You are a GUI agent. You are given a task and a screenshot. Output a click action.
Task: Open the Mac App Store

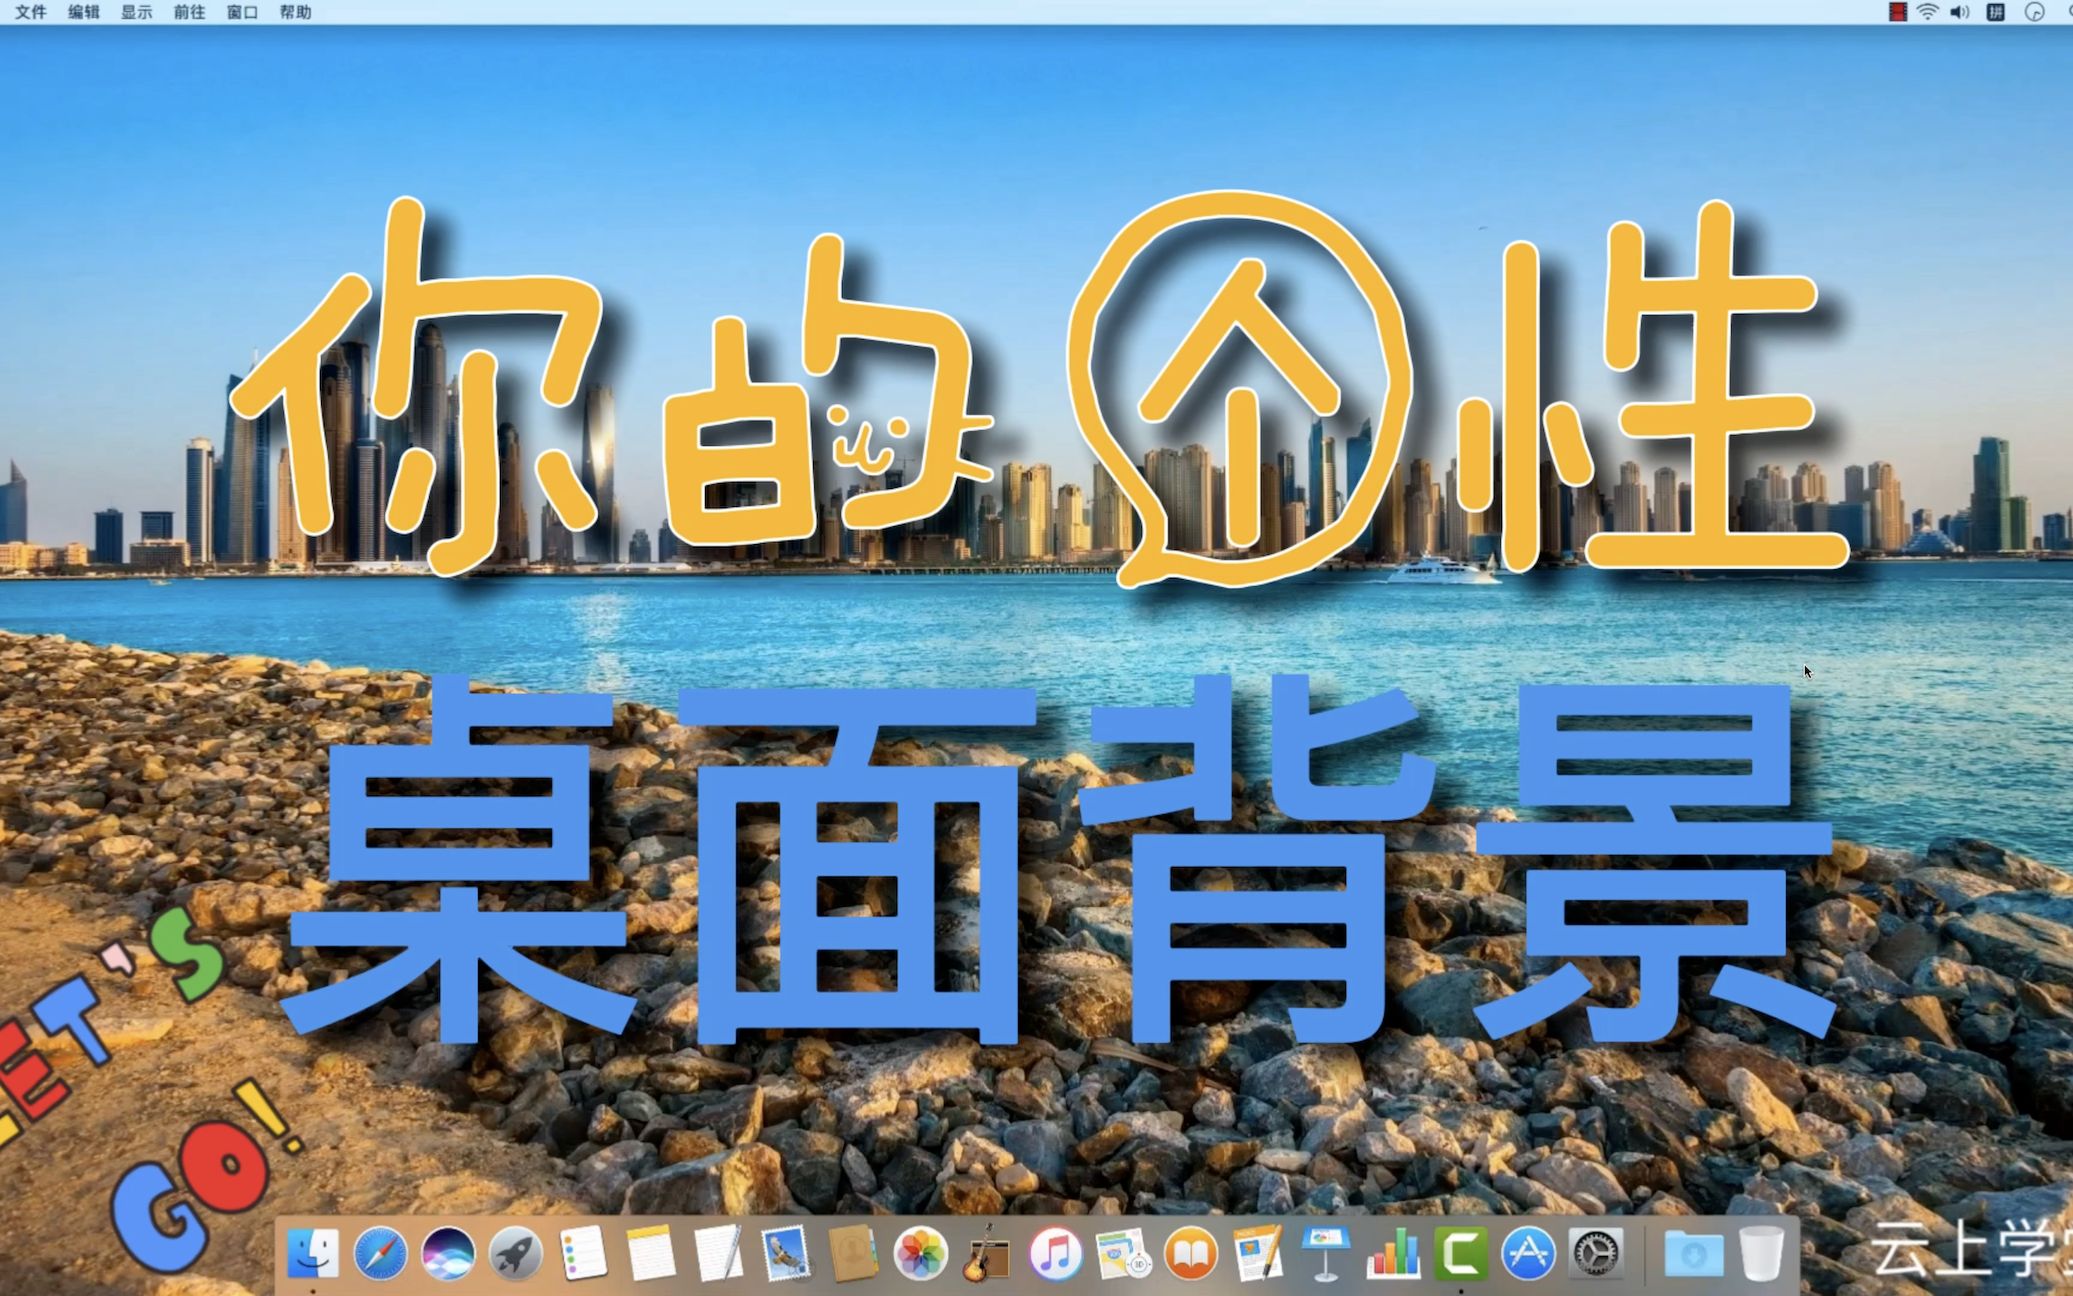1528,1254
